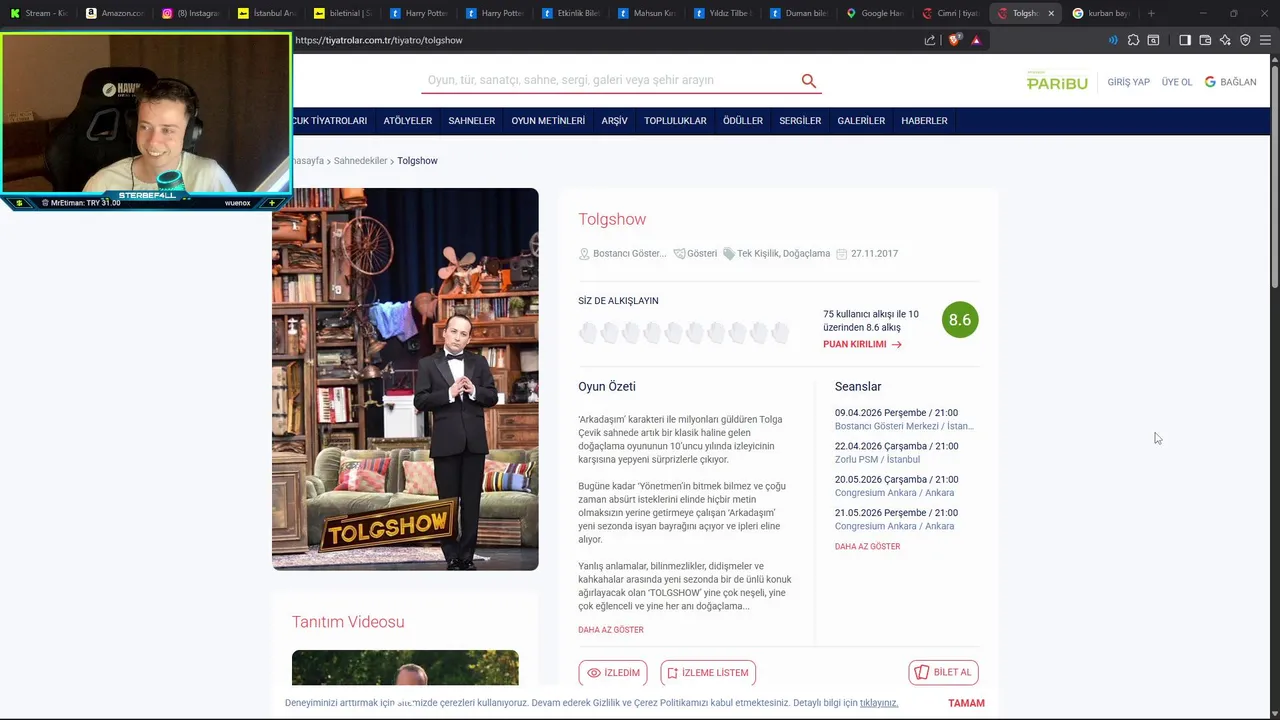Open browser extensions puzzle icon
The width and height of the screenshot is (1280, 720).
pos(1133,40)
